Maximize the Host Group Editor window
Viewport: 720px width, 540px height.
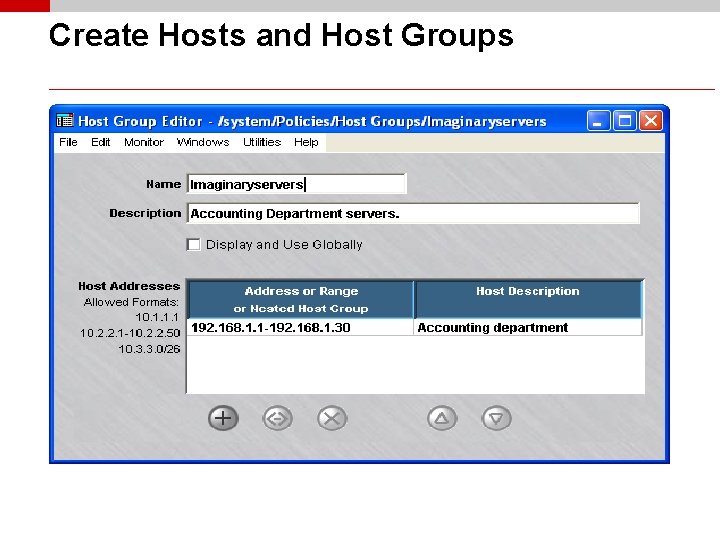624,121
